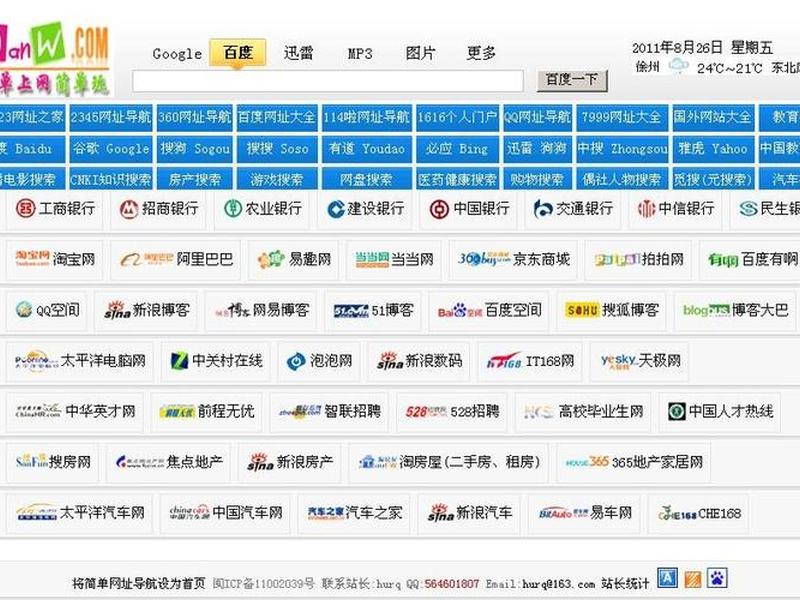Open 招商银行 bank site

158,209
